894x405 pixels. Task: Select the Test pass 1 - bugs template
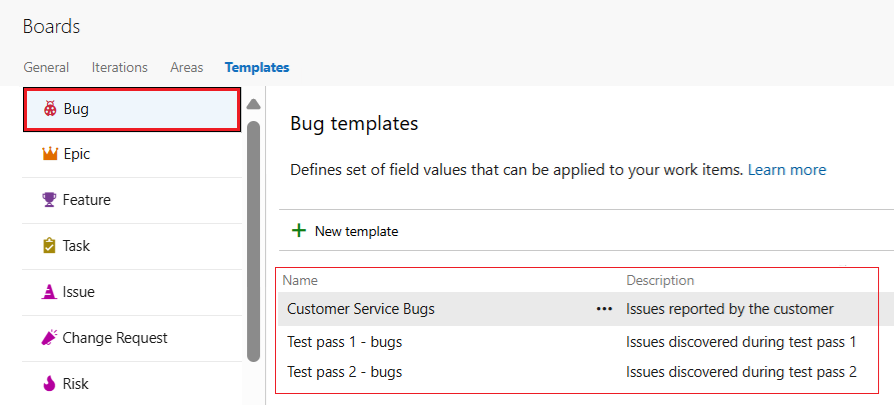pyautogui.click(x=344, y=342)
